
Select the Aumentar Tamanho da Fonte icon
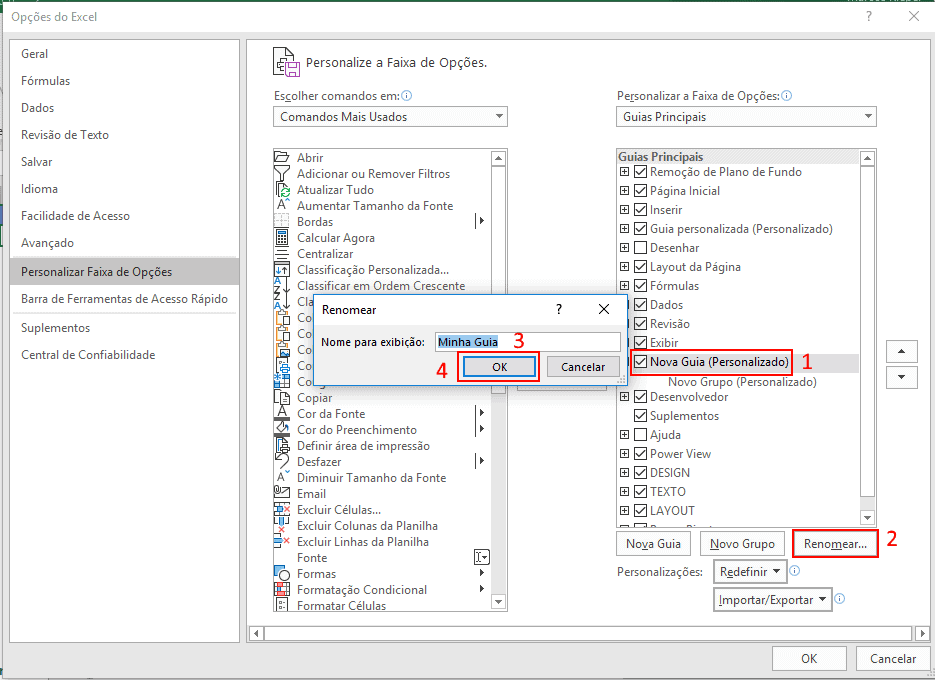(285, 205)
